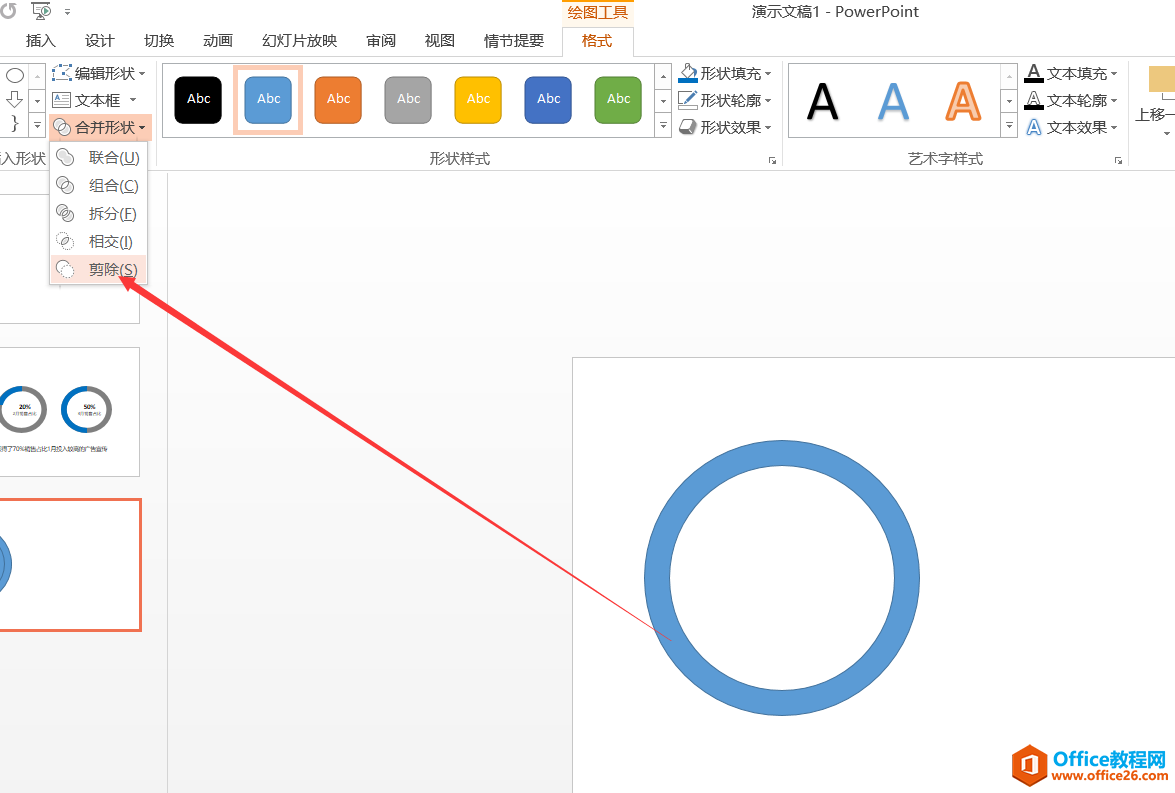Switch to the 插入 Insert tab
The image size is (1175, 793).
(40, 40)
